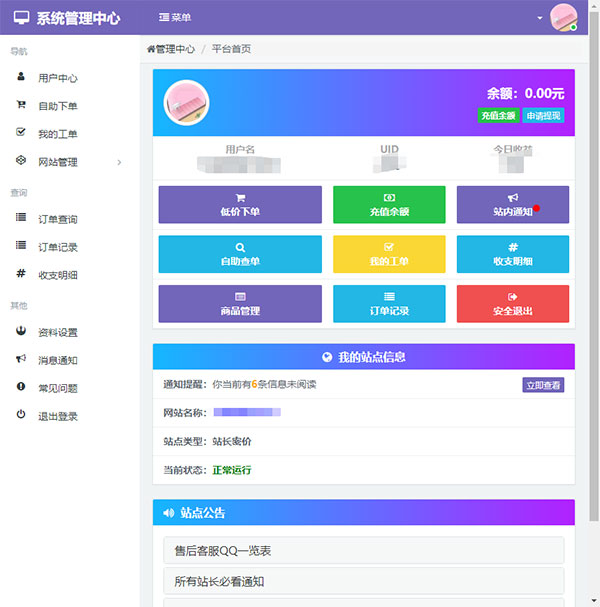Open 售后客服QQ一览表 announcement
This screenshot has height=607, width=600.
tap(363, 551)
